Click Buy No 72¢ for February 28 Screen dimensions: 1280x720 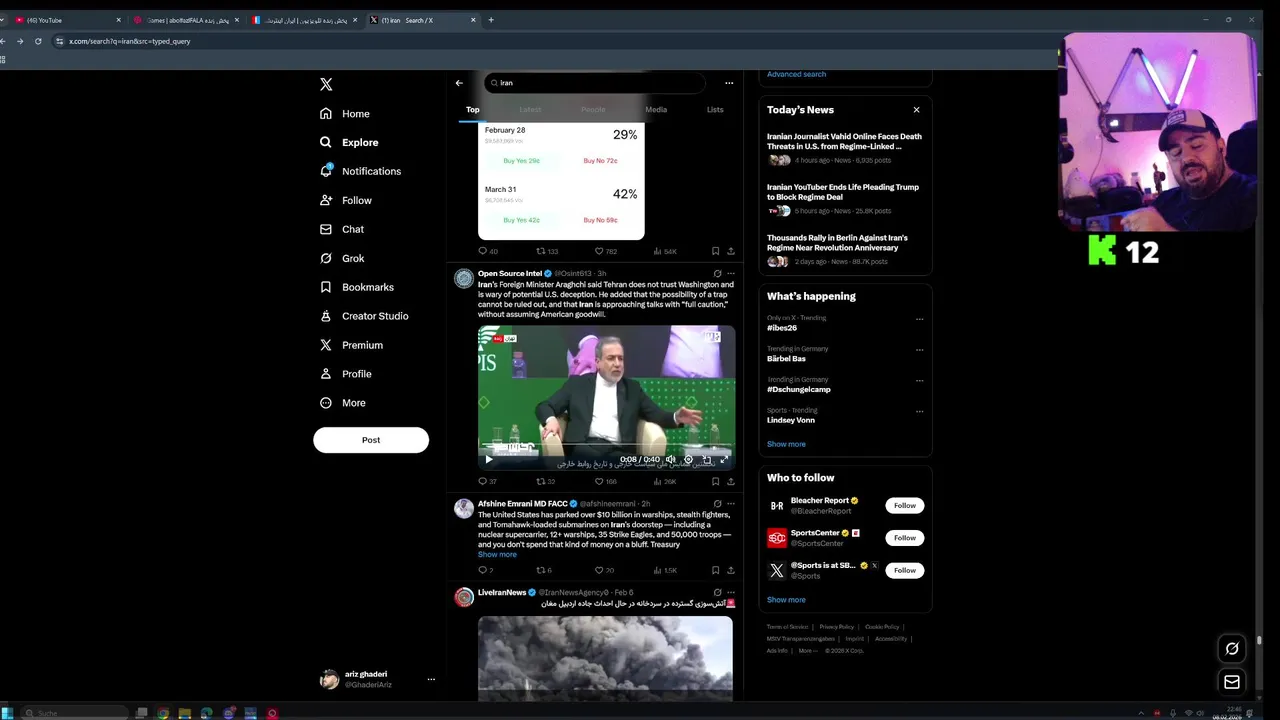point(600,161)
